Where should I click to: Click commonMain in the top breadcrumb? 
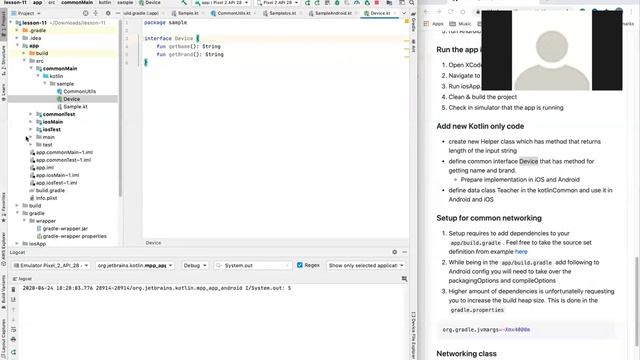77,2
